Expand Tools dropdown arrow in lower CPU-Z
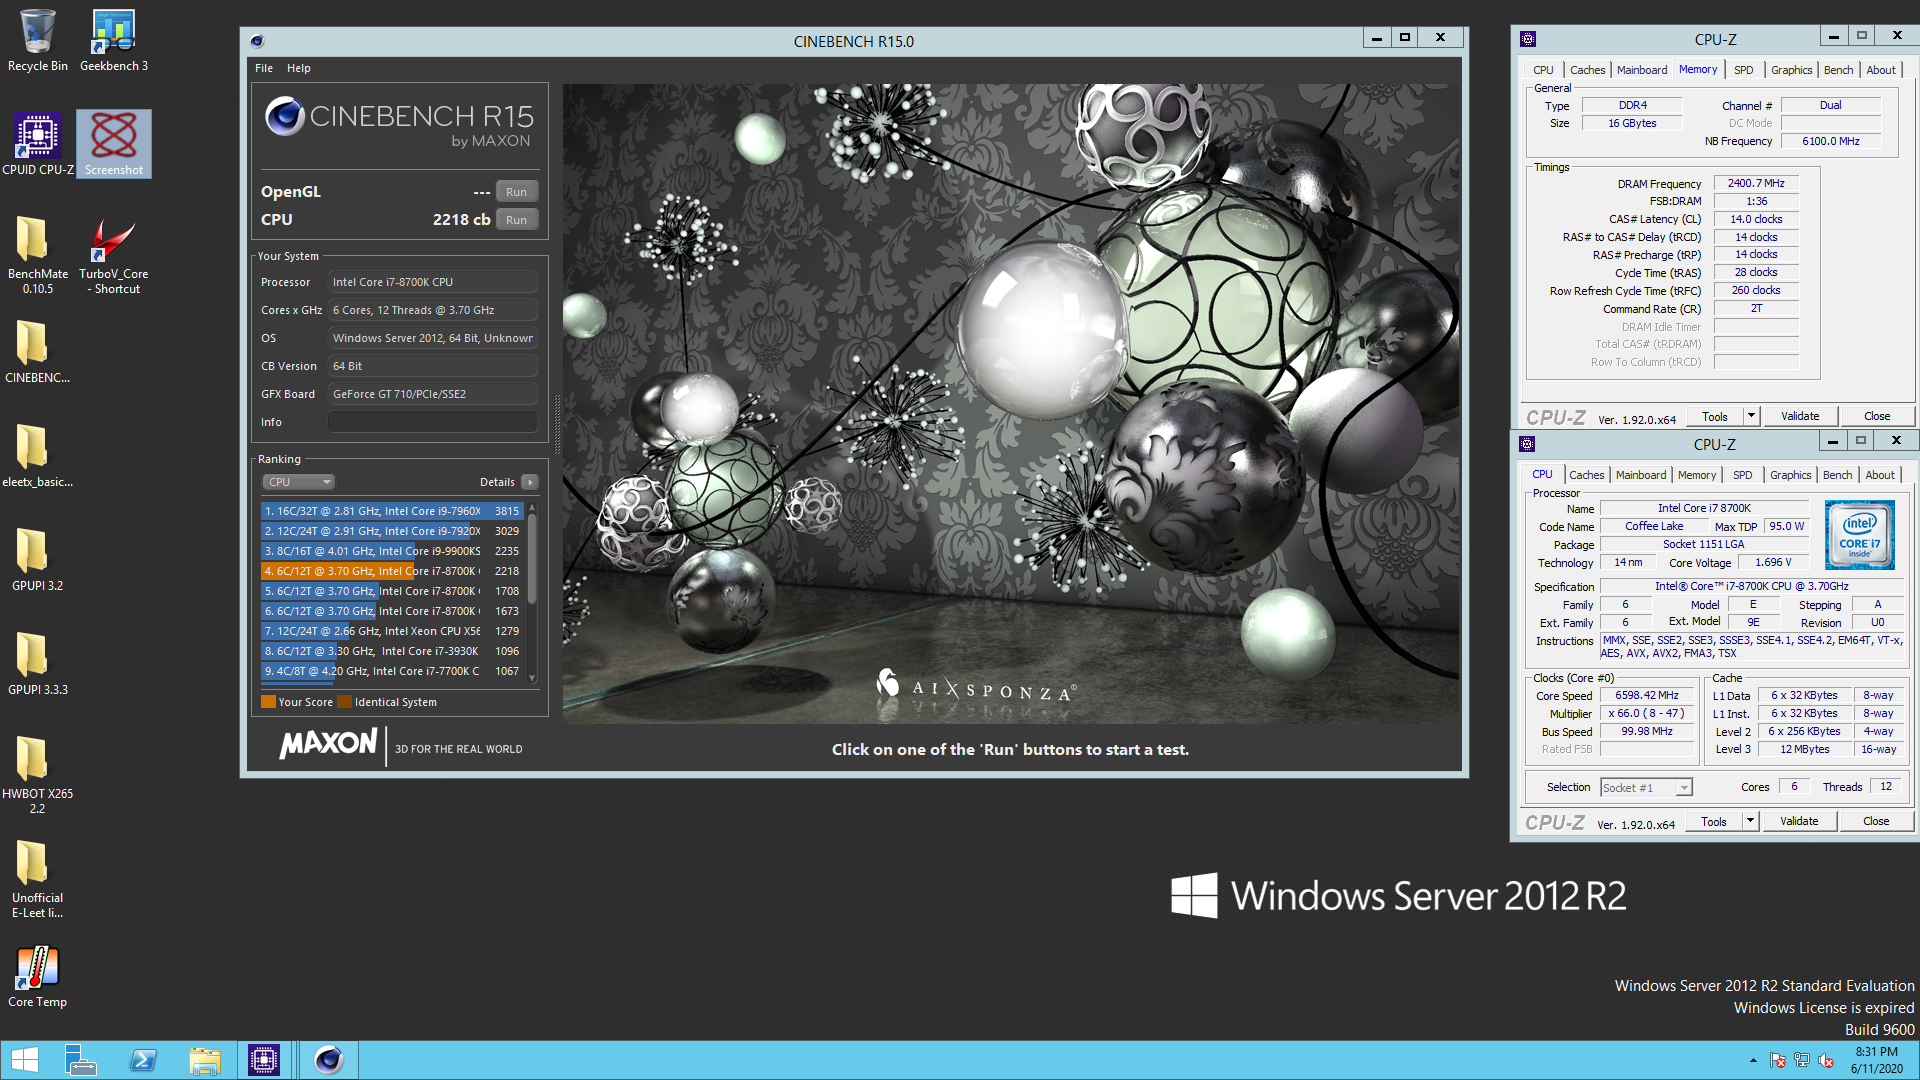The height and width of the screenshot is (1080, 1920). tap(1750, 821)
